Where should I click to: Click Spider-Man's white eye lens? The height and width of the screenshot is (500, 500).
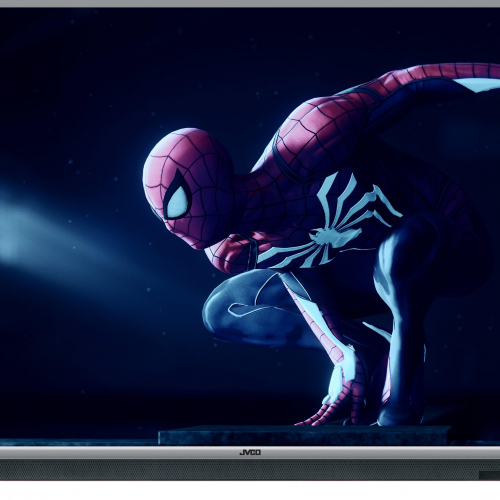[x=178, y=202]
